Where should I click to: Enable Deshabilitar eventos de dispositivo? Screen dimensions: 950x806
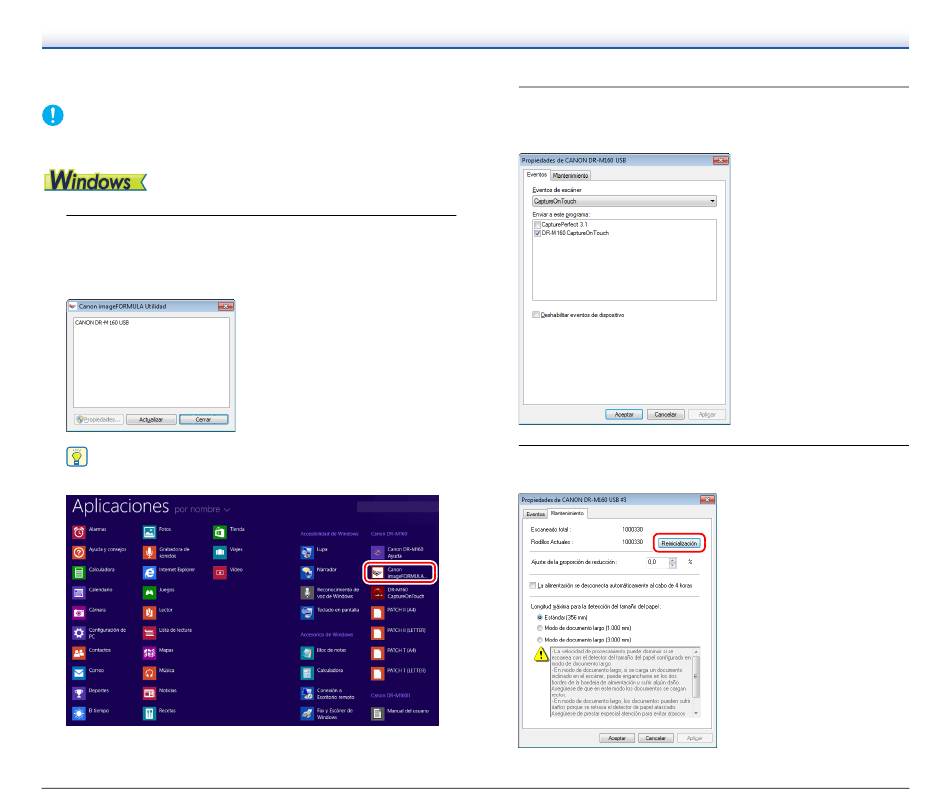click(536, 315)
